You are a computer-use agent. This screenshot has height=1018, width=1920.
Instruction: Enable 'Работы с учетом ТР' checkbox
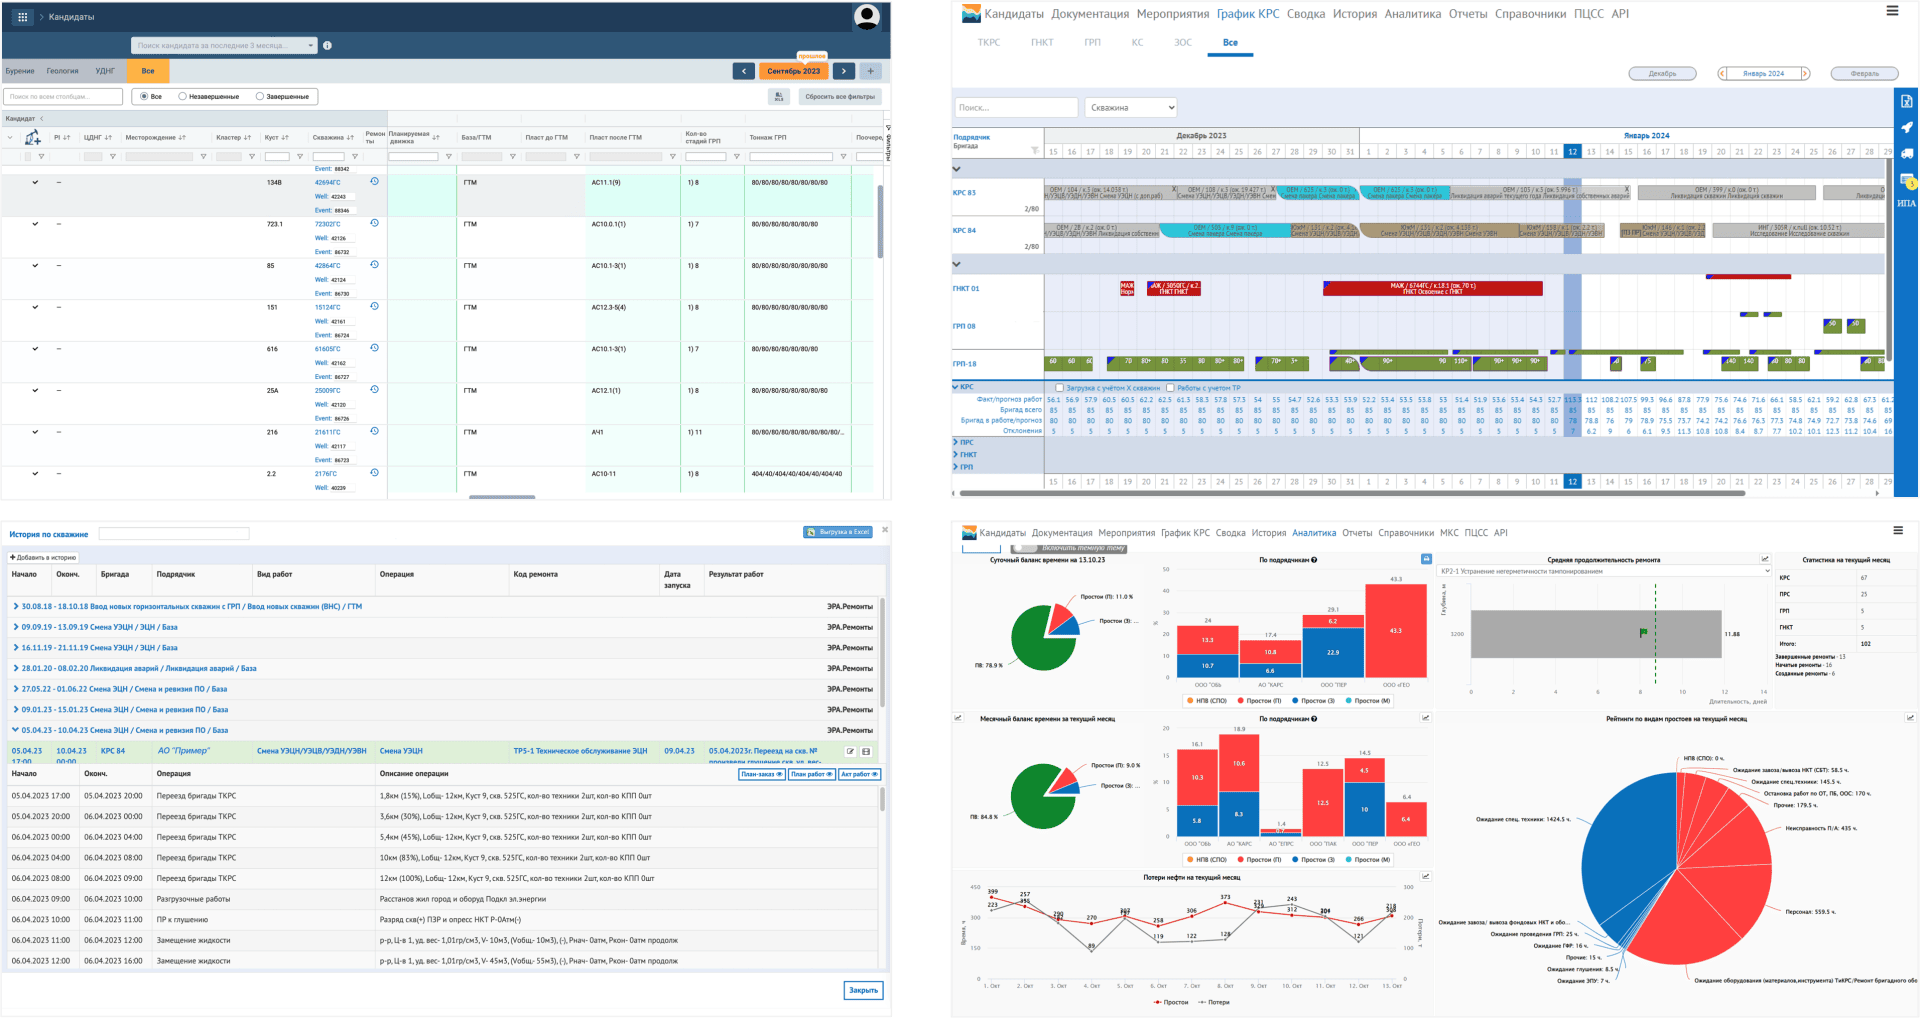[1170, 388]
